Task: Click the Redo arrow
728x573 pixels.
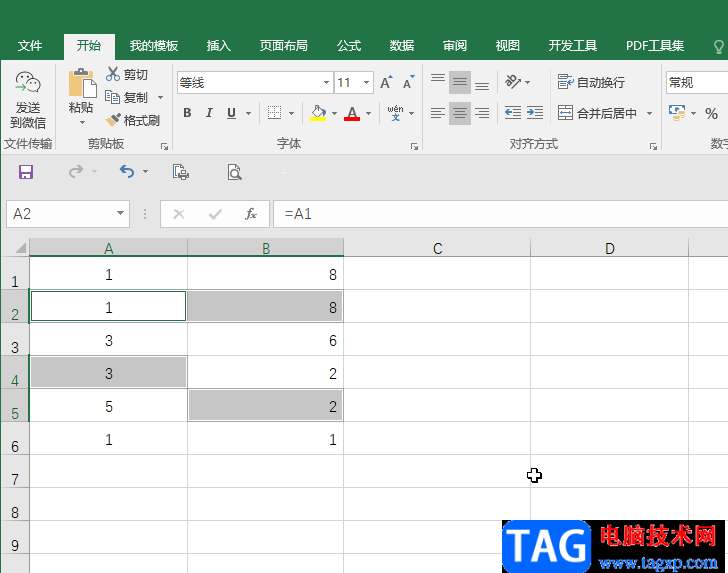Action: [76, 171]
